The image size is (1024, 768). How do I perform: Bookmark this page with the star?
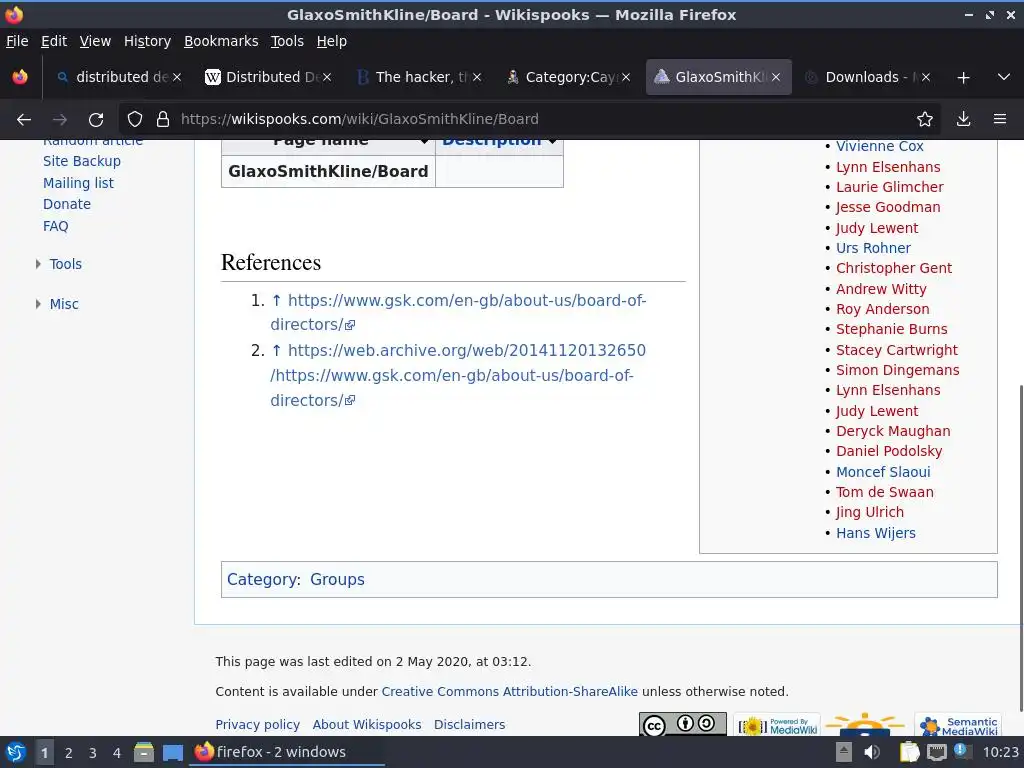point(924,120)
